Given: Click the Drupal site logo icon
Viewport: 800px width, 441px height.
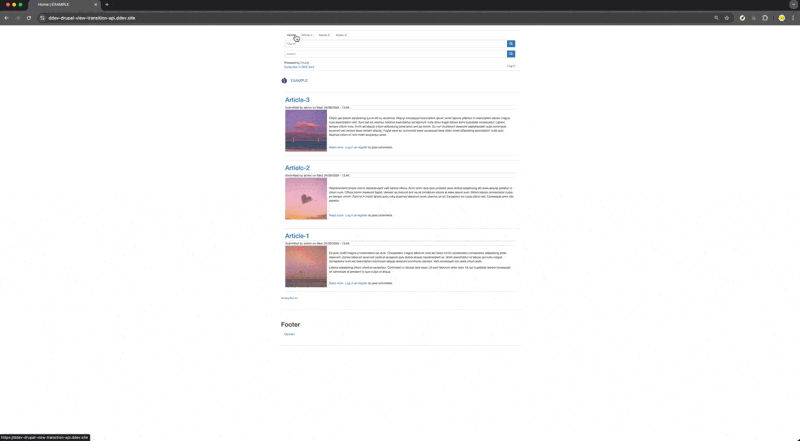Looking at the screenshot, I should click(284, 81).
